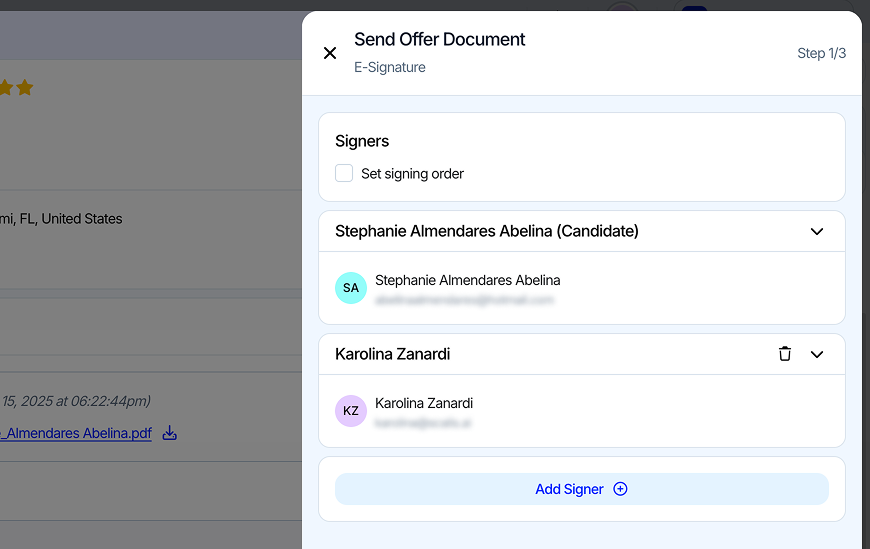The height and width of the screenshot is (549, 870).
Task: Click Karolina Zanardi's blurred email address
Action: 422,423
